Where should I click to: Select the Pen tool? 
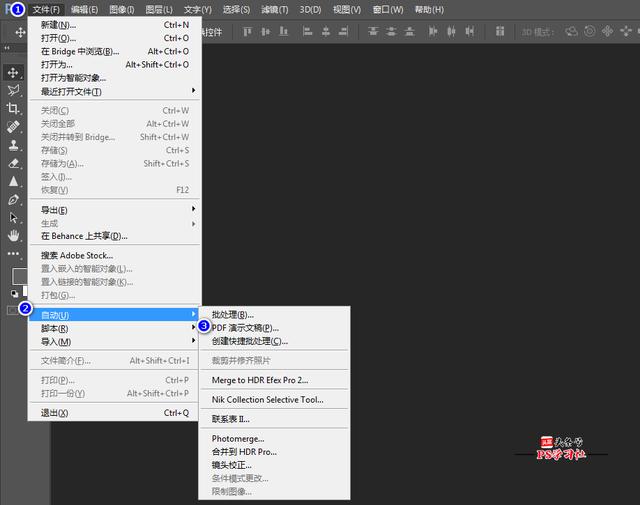[13, 200]
